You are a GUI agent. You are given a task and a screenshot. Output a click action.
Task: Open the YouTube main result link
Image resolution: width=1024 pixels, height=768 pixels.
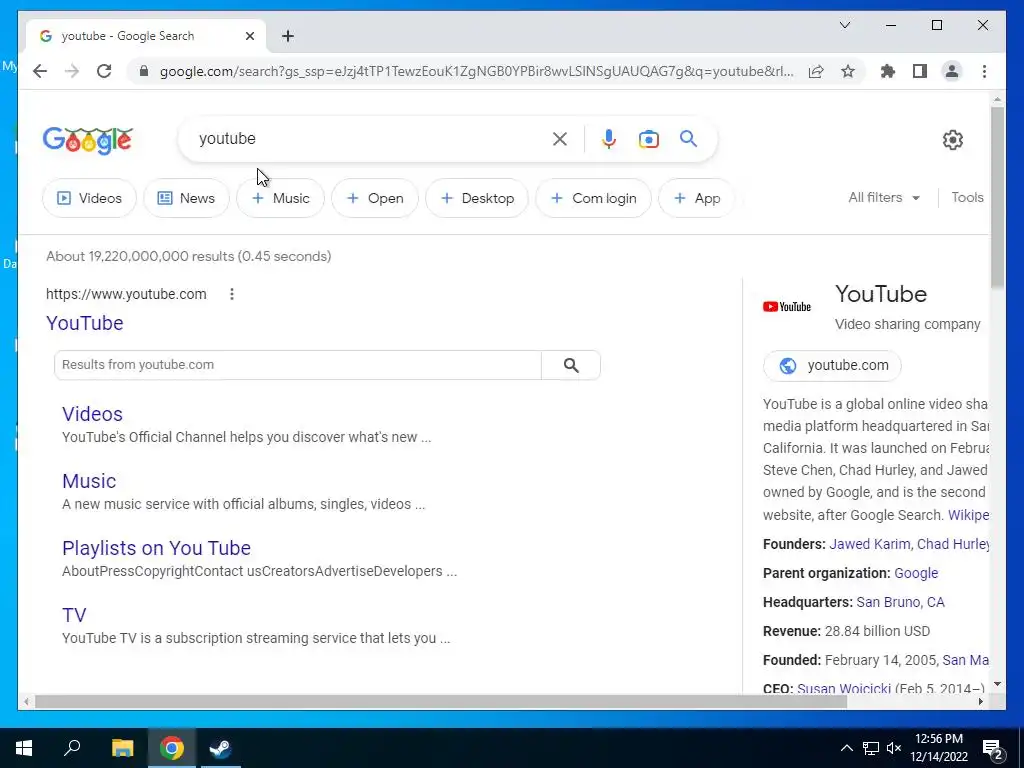[85, 323]
